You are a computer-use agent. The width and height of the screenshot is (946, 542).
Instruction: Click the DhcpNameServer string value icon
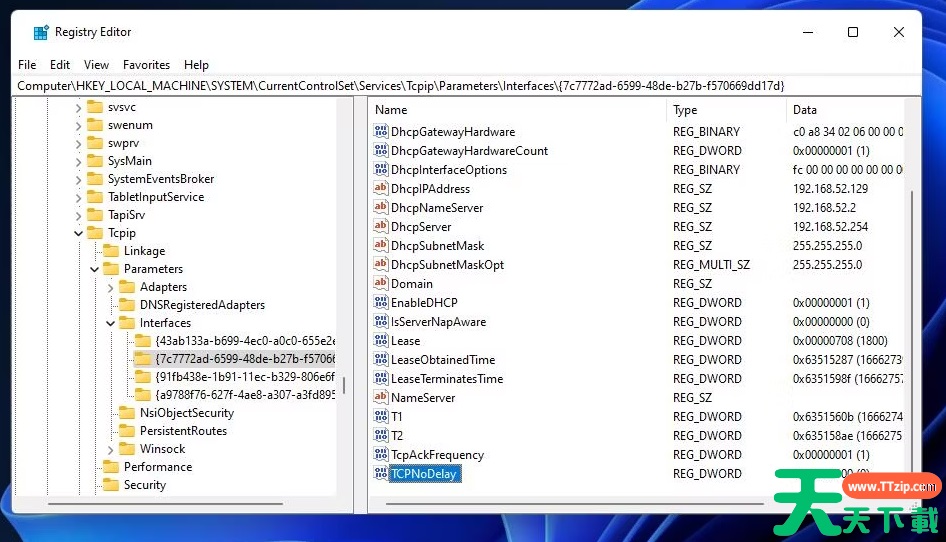[381, 207]
